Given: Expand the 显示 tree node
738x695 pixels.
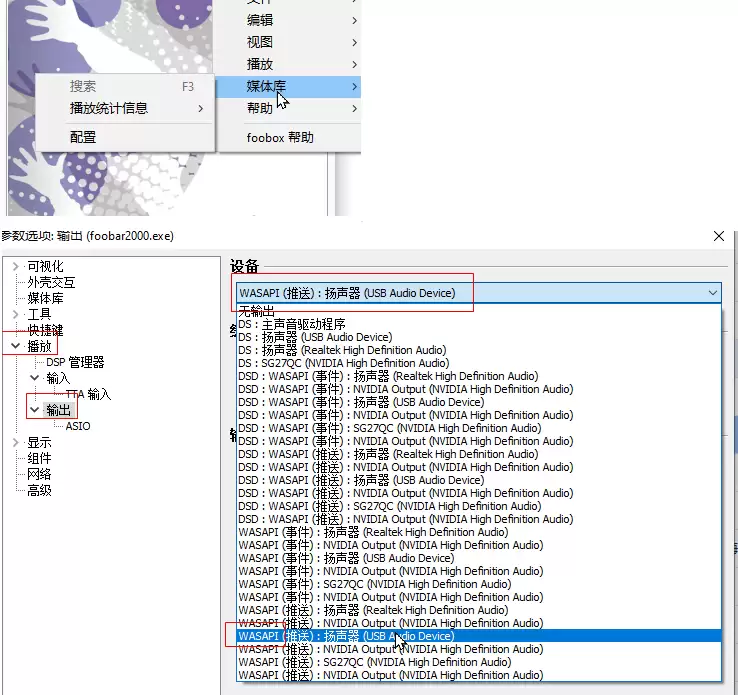Looking at the screenshot, I should point(16,442).
